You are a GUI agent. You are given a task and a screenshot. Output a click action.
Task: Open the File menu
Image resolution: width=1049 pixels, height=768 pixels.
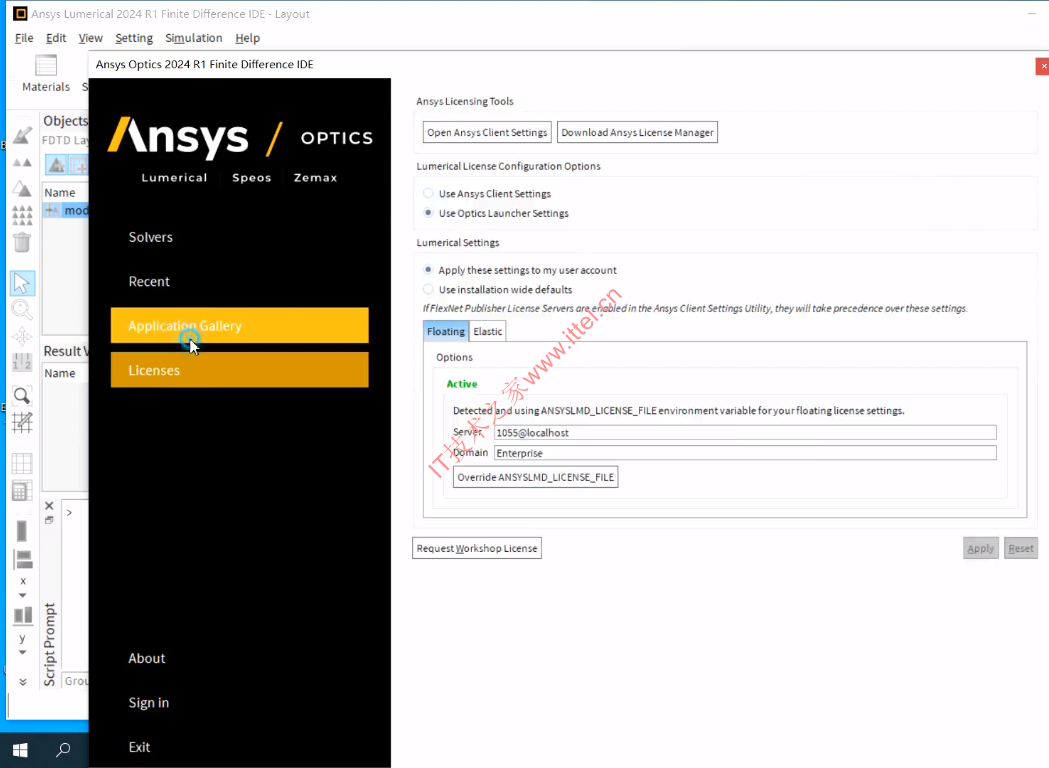pos(24,38)
